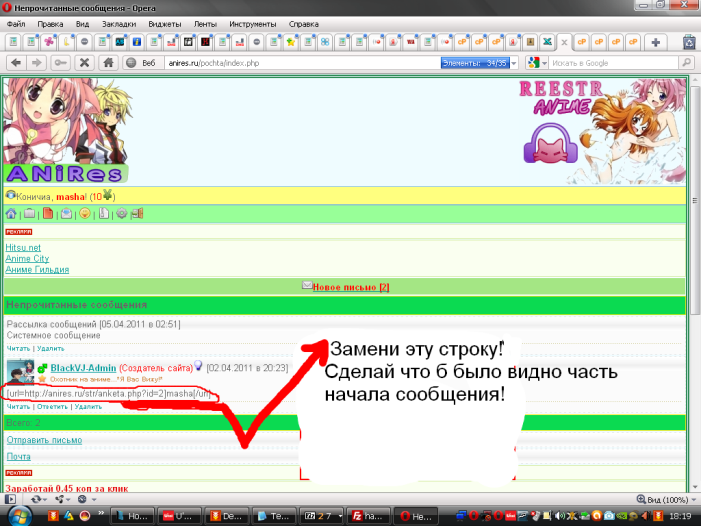Open the Закладки menu
Image resolution: width=701 pixels, height=526 pixels.
coord(119,24)
